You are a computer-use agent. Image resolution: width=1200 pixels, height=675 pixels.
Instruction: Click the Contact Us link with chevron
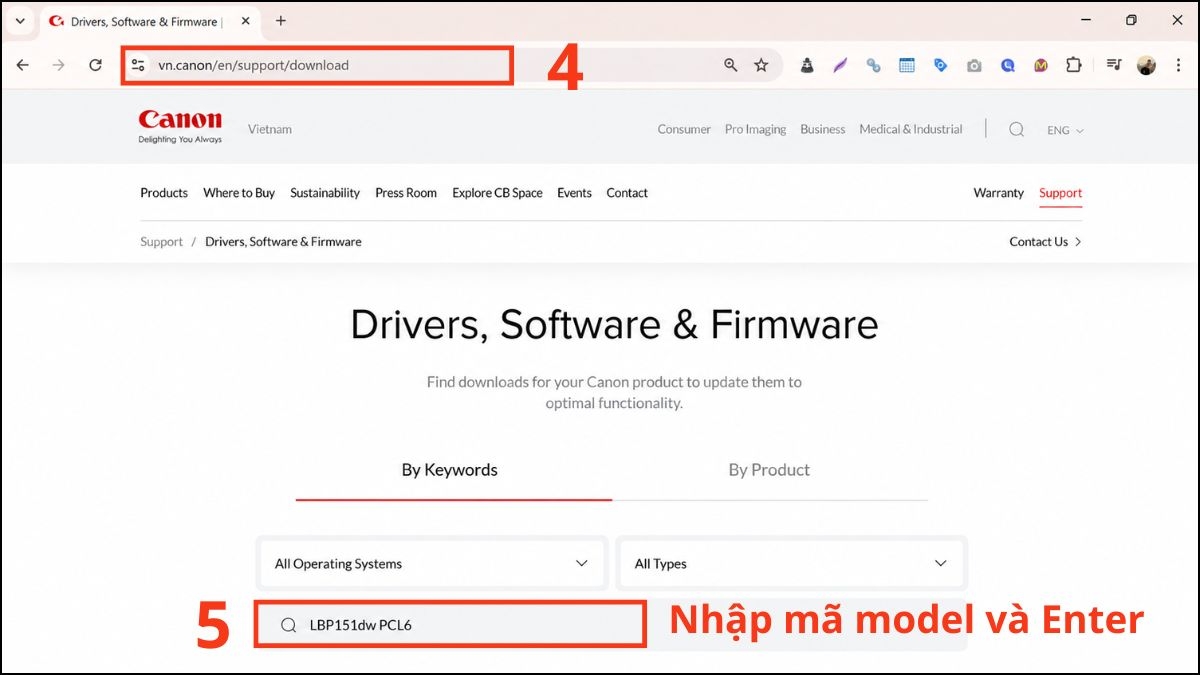pyautogui.click(x=1046, y=242)
